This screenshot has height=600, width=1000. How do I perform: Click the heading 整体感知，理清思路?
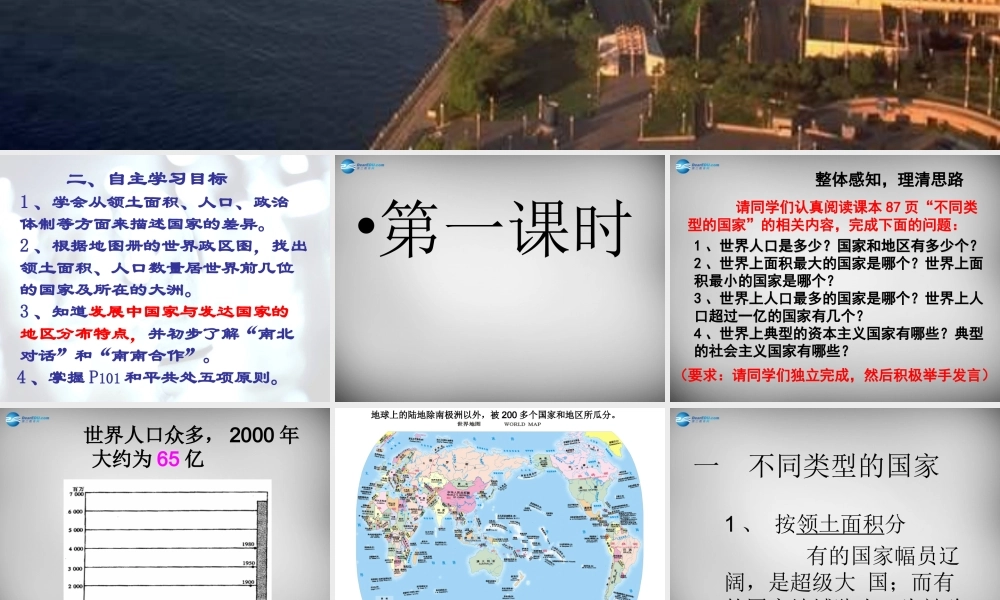889,180
